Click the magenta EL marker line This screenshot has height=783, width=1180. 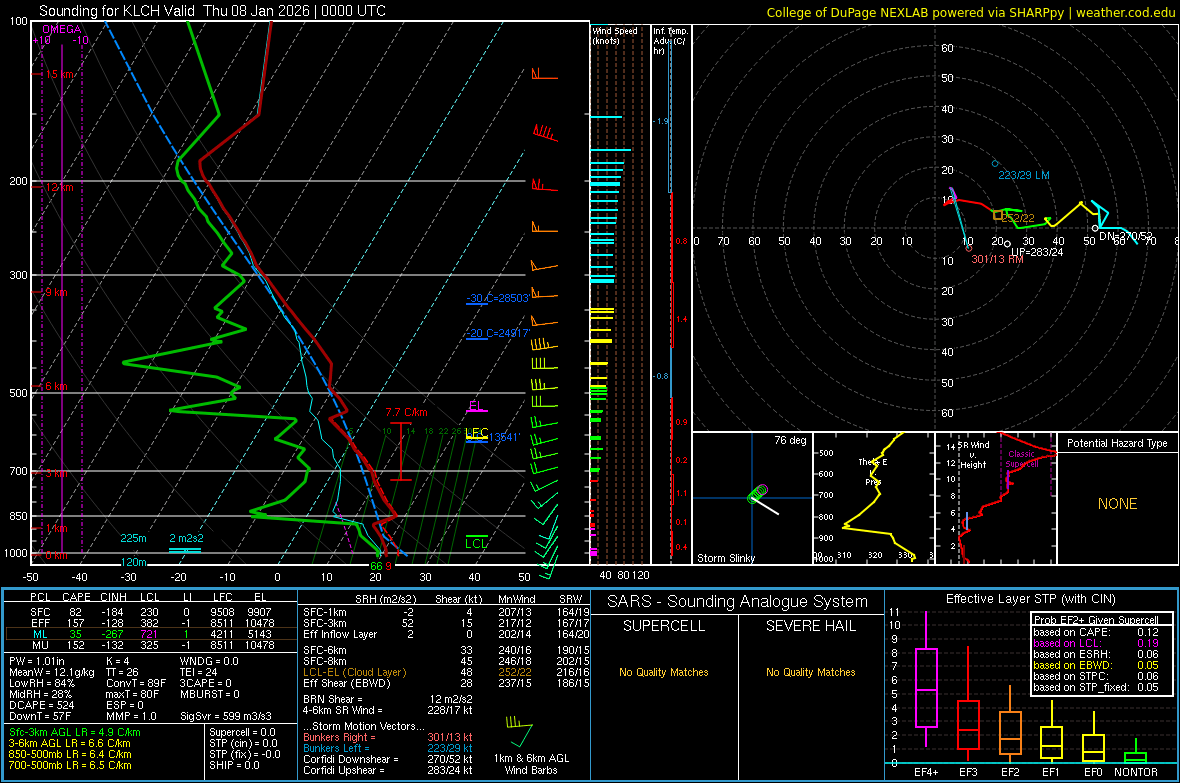(x=476, y=411)
